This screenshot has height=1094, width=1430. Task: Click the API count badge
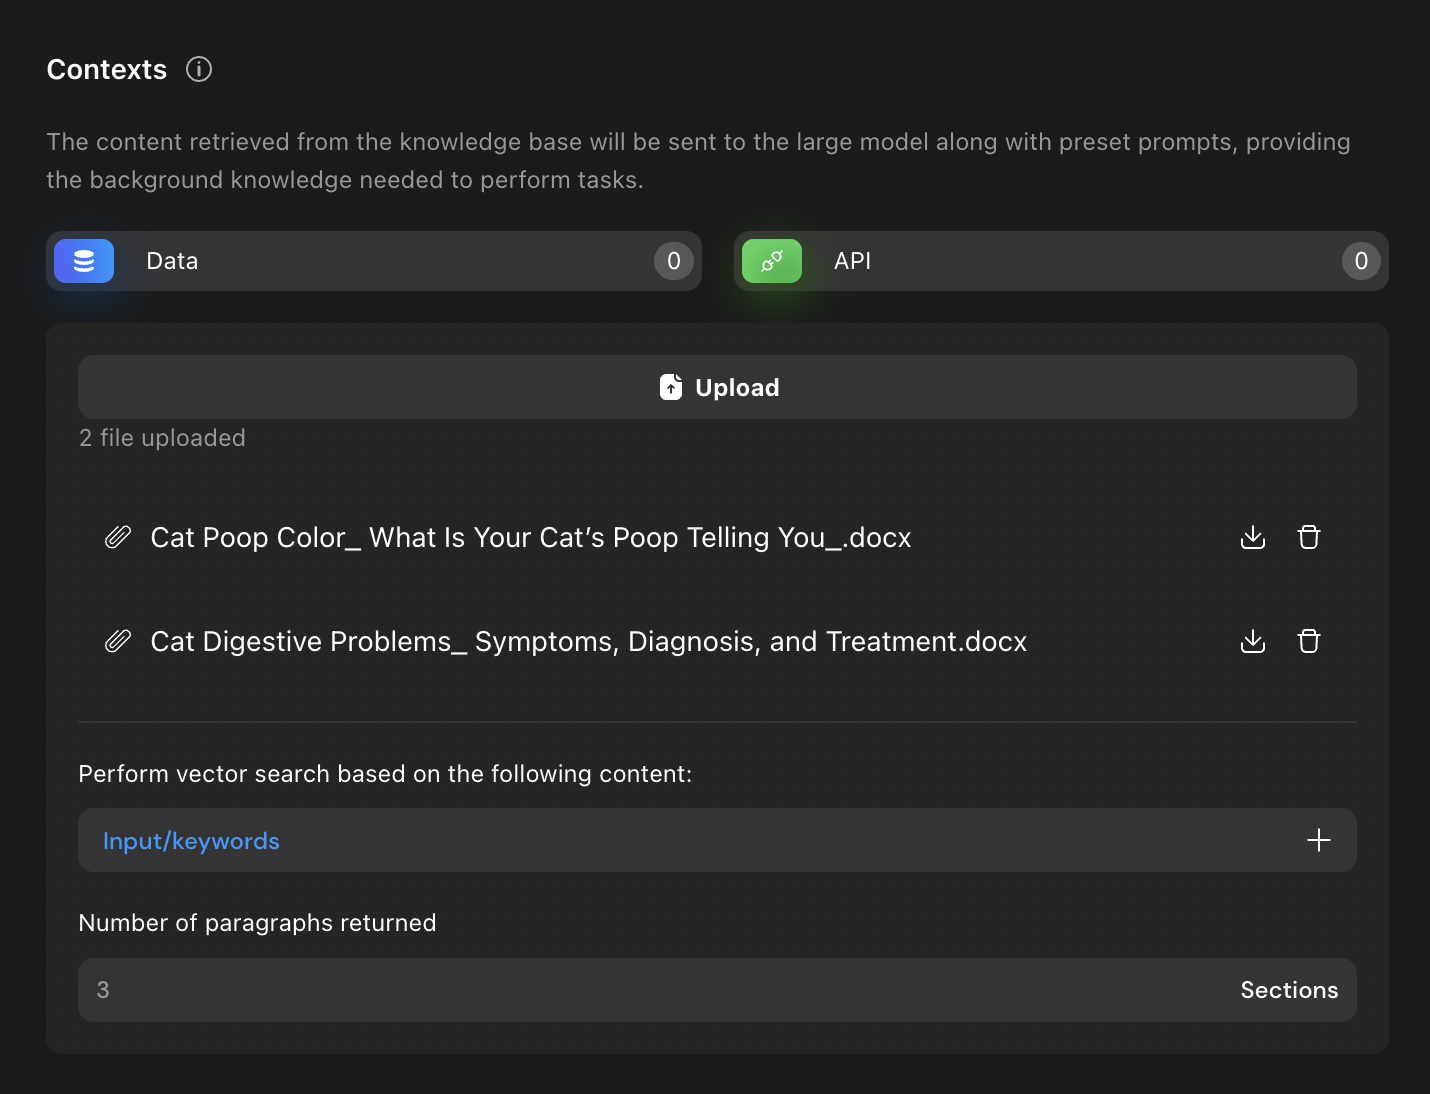pos(1360,261)
